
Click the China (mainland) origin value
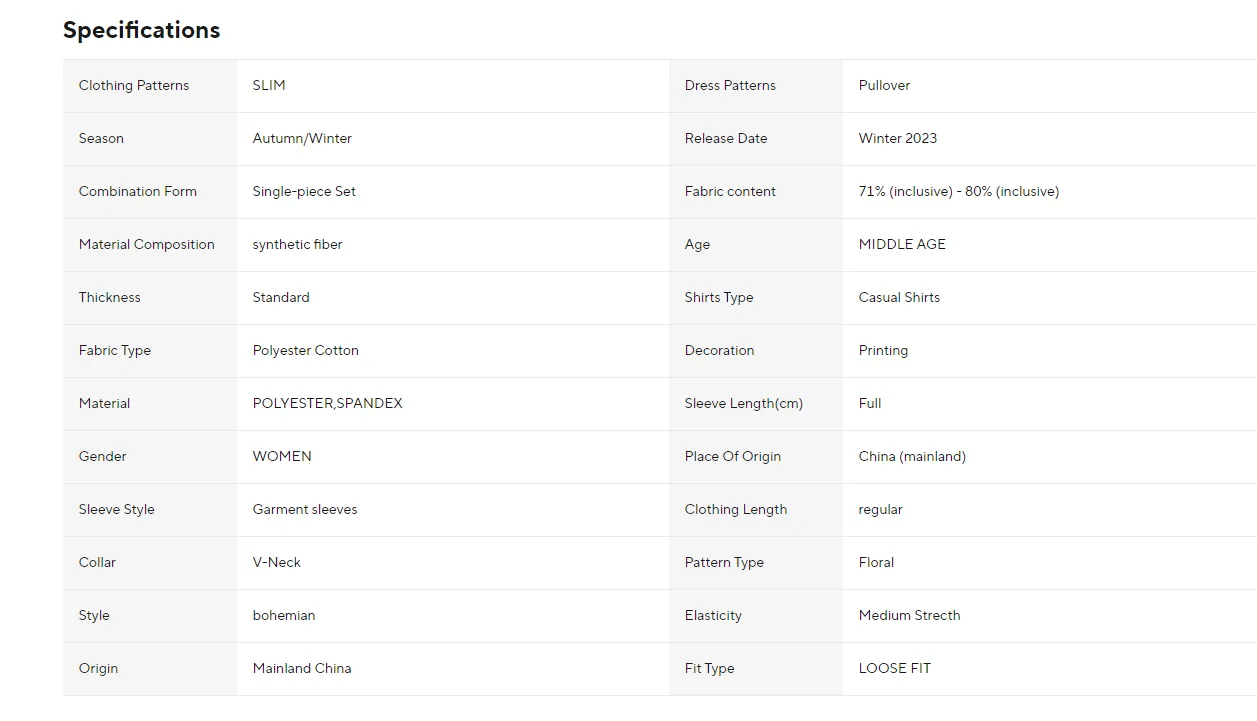[x=912, y=457]
